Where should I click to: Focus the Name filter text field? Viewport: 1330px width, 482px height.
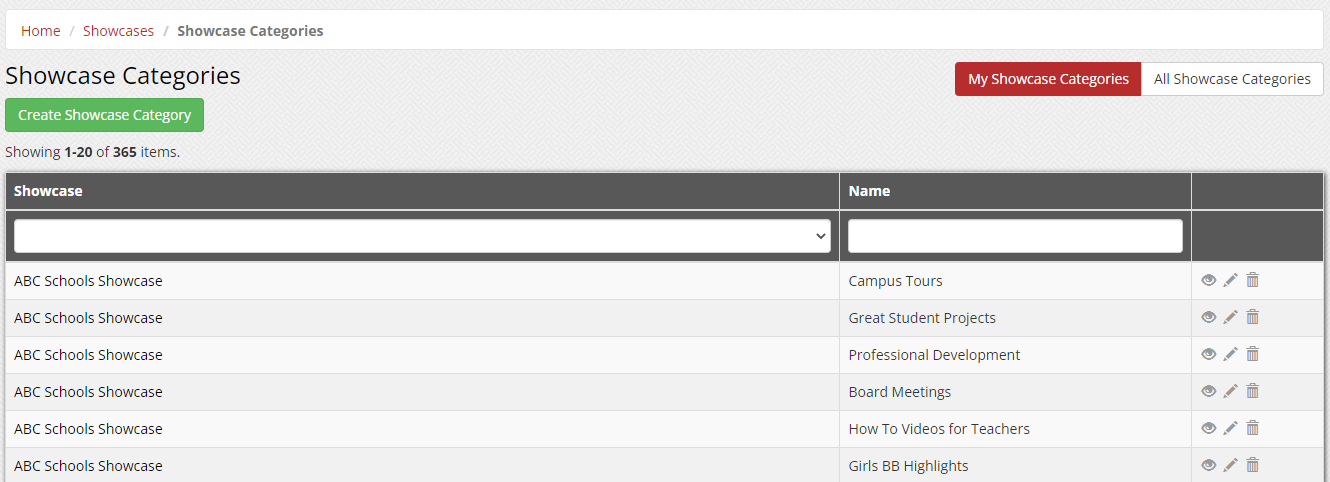1015,236
